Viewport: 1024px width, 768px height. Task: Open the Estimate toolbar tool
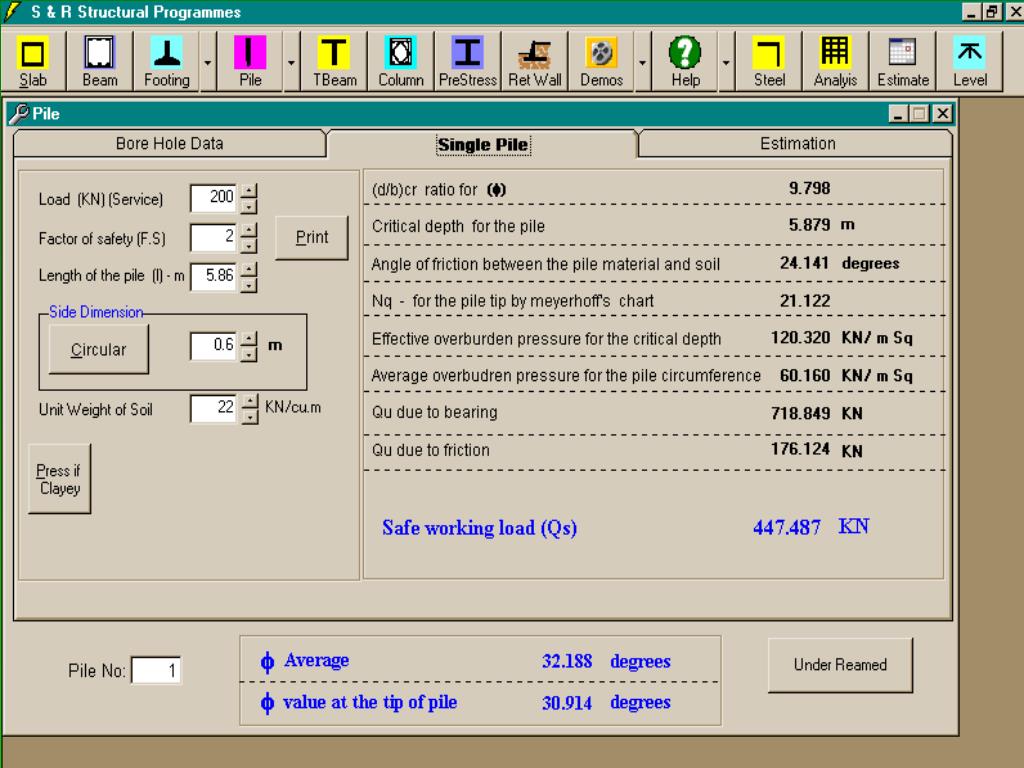click(903, 61)
